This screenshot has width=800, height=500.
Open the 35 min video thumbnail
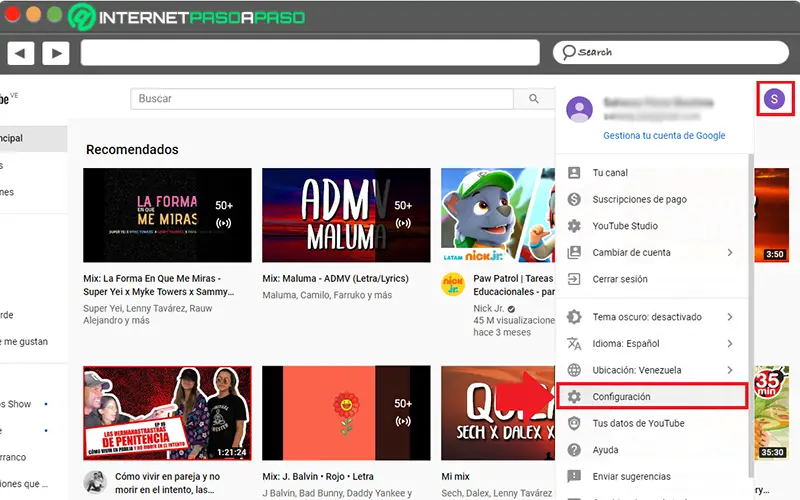(771, 413)
